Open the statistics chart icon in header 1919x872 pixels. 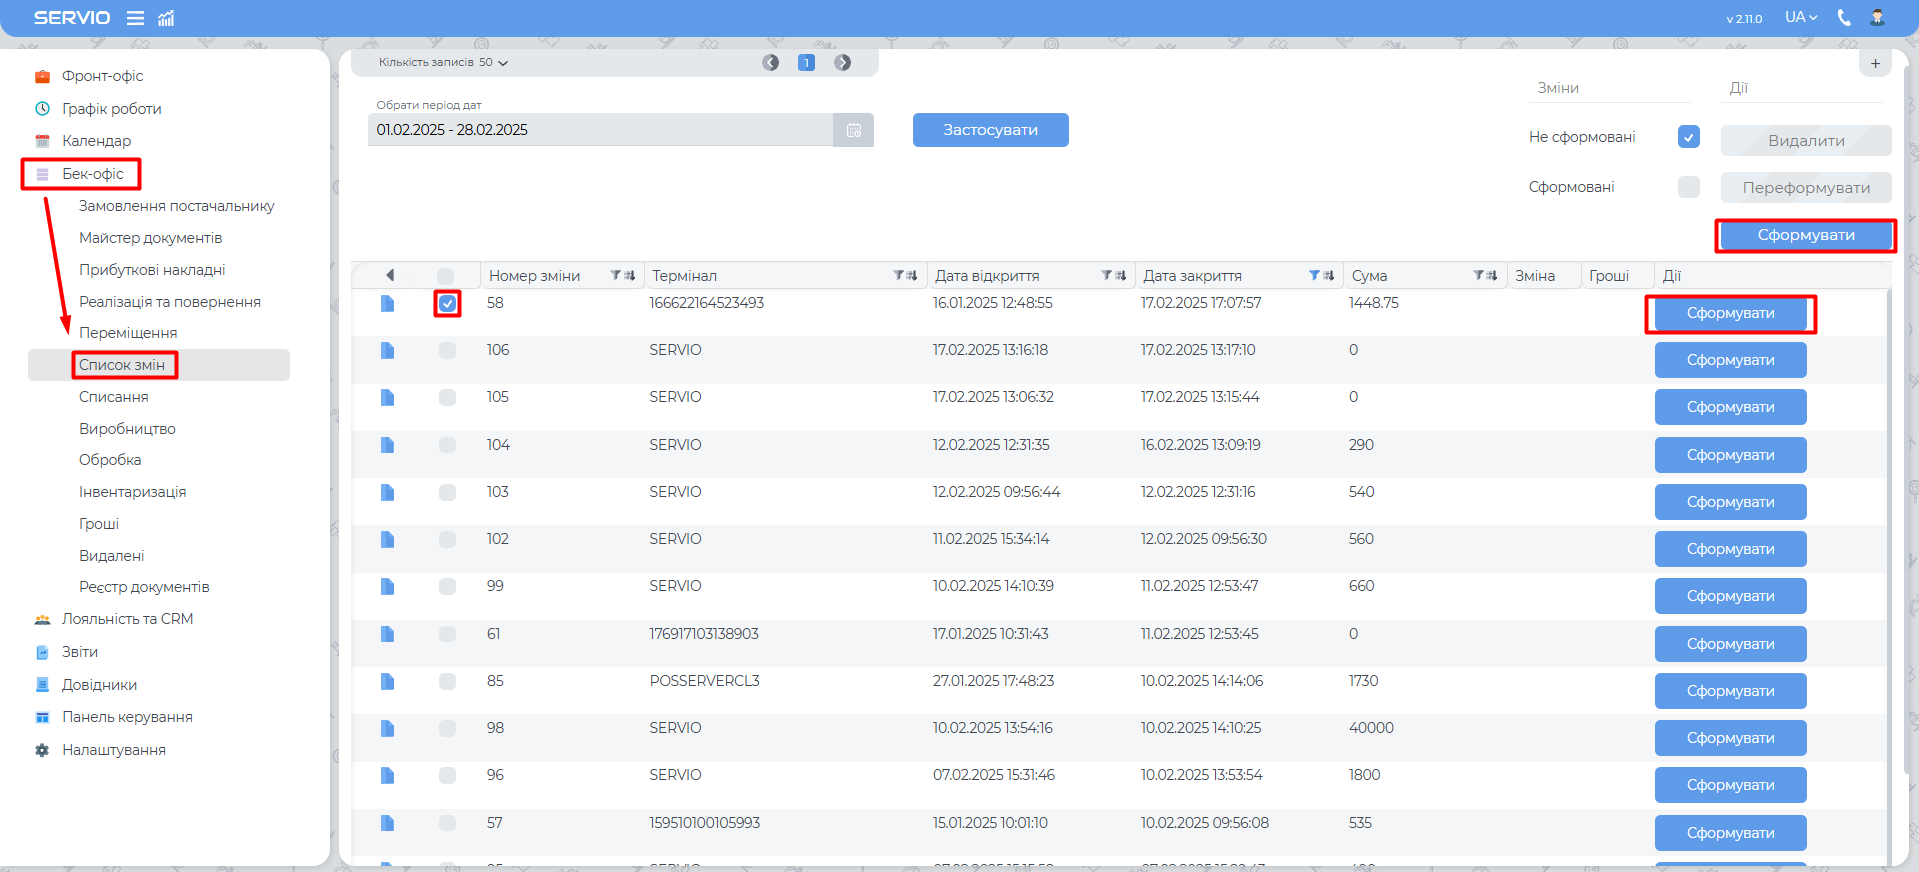click(166, 18)
